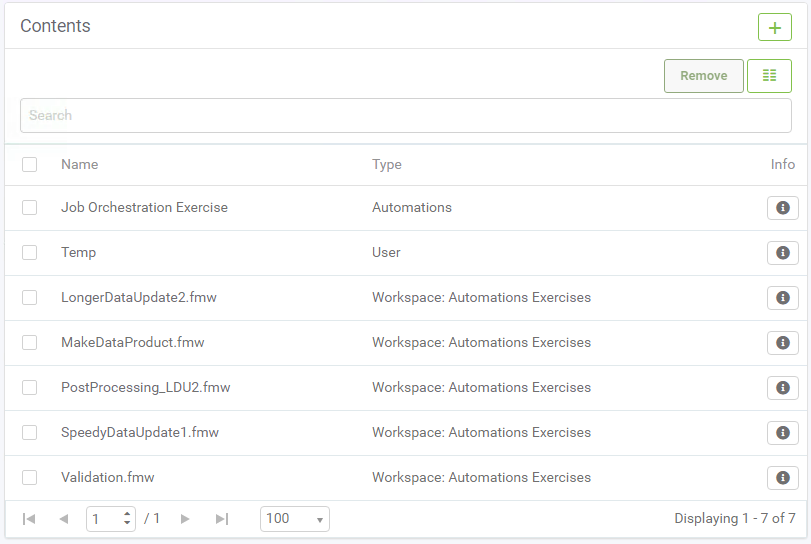The height and width of the screenshot is (544, 811).
Task: View info for LongerDataUpdate2.fmw
Action: pyautogui.click(x=783, y=297)
